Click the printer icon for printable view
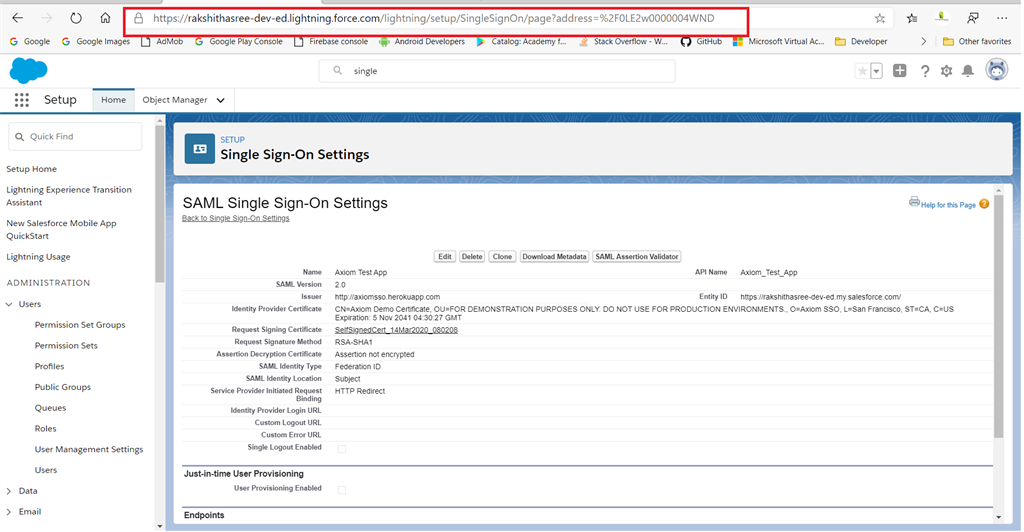Image resolution: width=1024 pixels, height=532 pixels. 914,202
